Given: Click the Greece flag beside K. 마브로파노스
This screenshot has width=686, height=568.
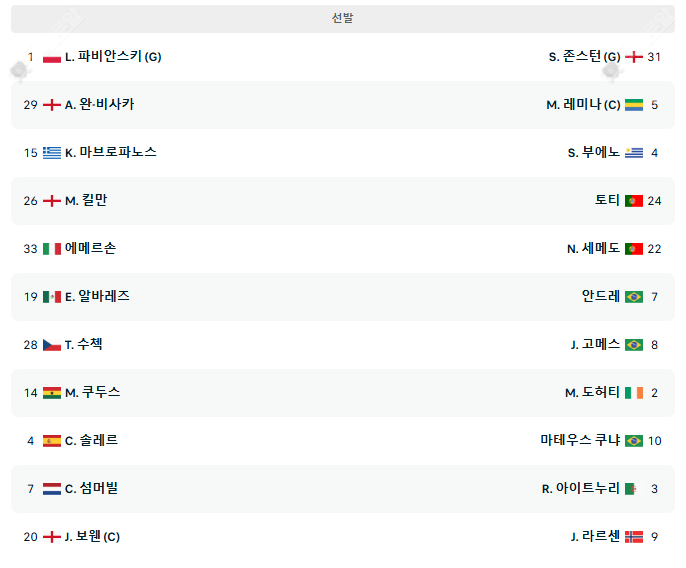Looking at the screenshot, I should pyautogui.click(x=52, y=153).
